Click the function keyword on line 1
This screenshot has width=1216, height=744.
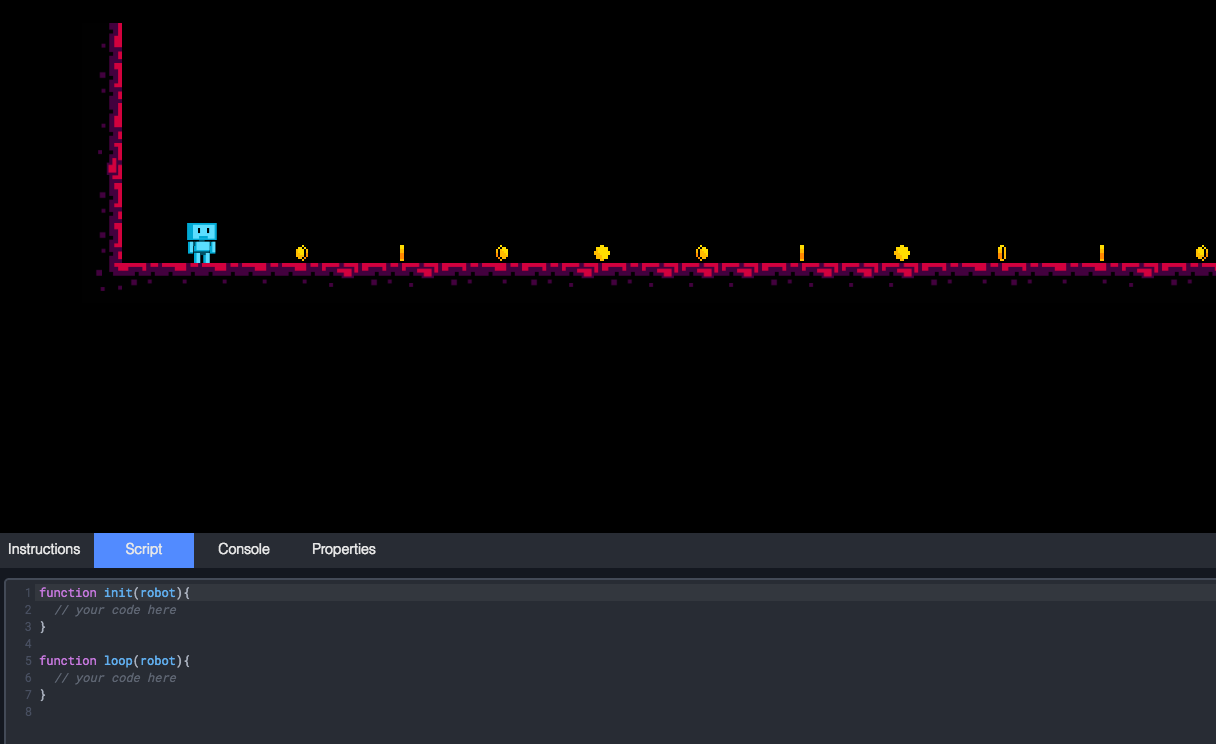click(x=67, y=592)
